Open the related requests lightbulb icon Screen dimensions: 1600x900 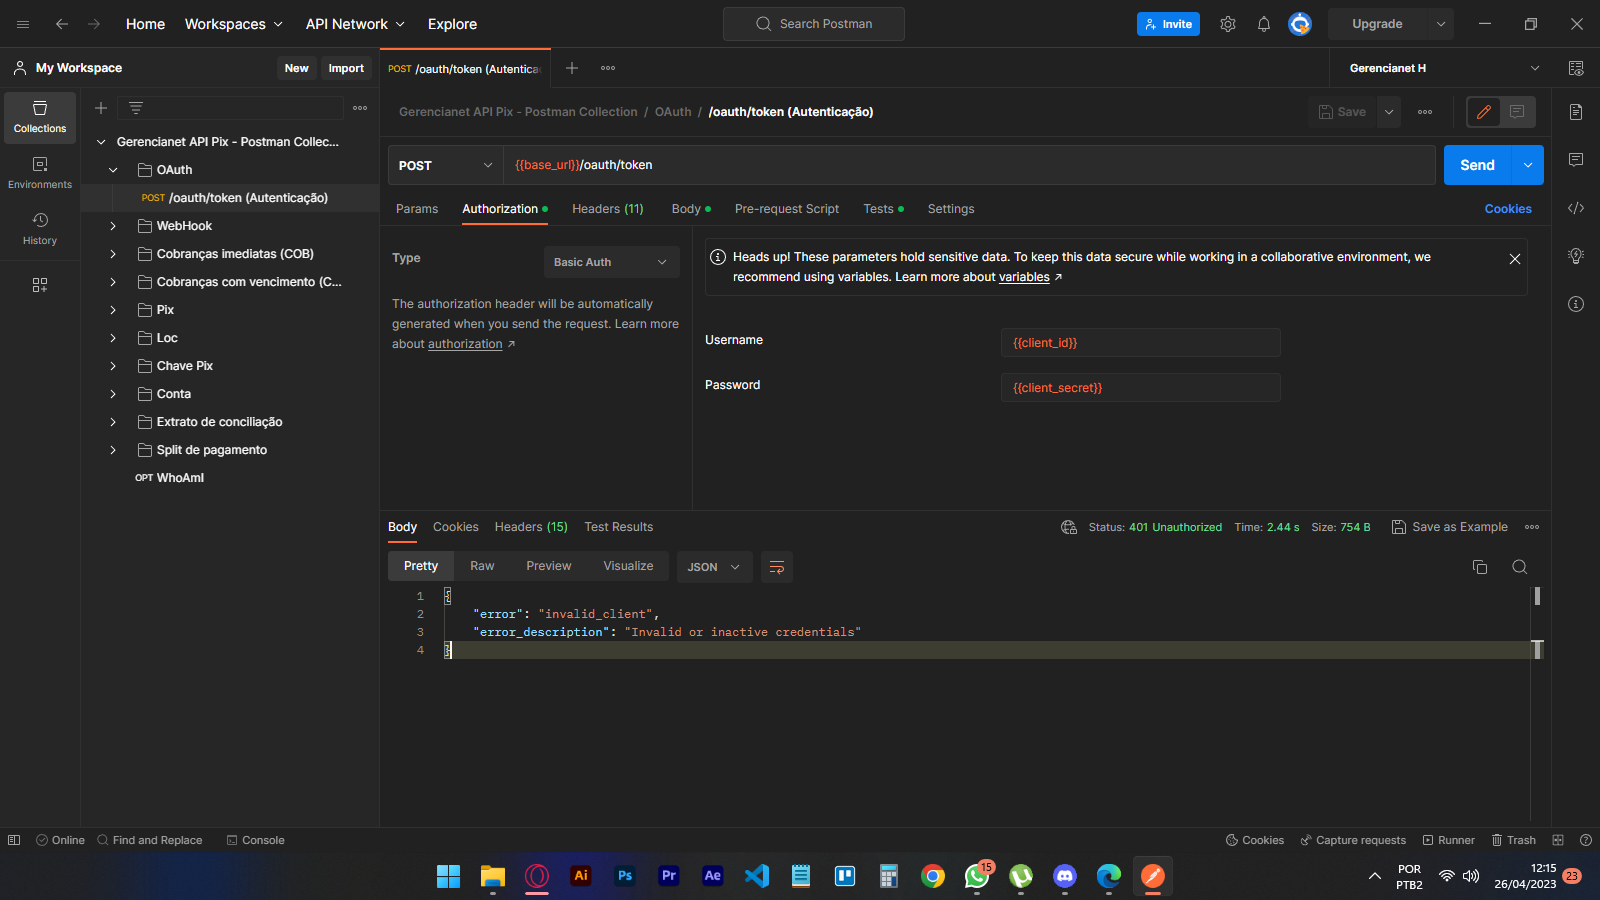[x=1576, y=256]
